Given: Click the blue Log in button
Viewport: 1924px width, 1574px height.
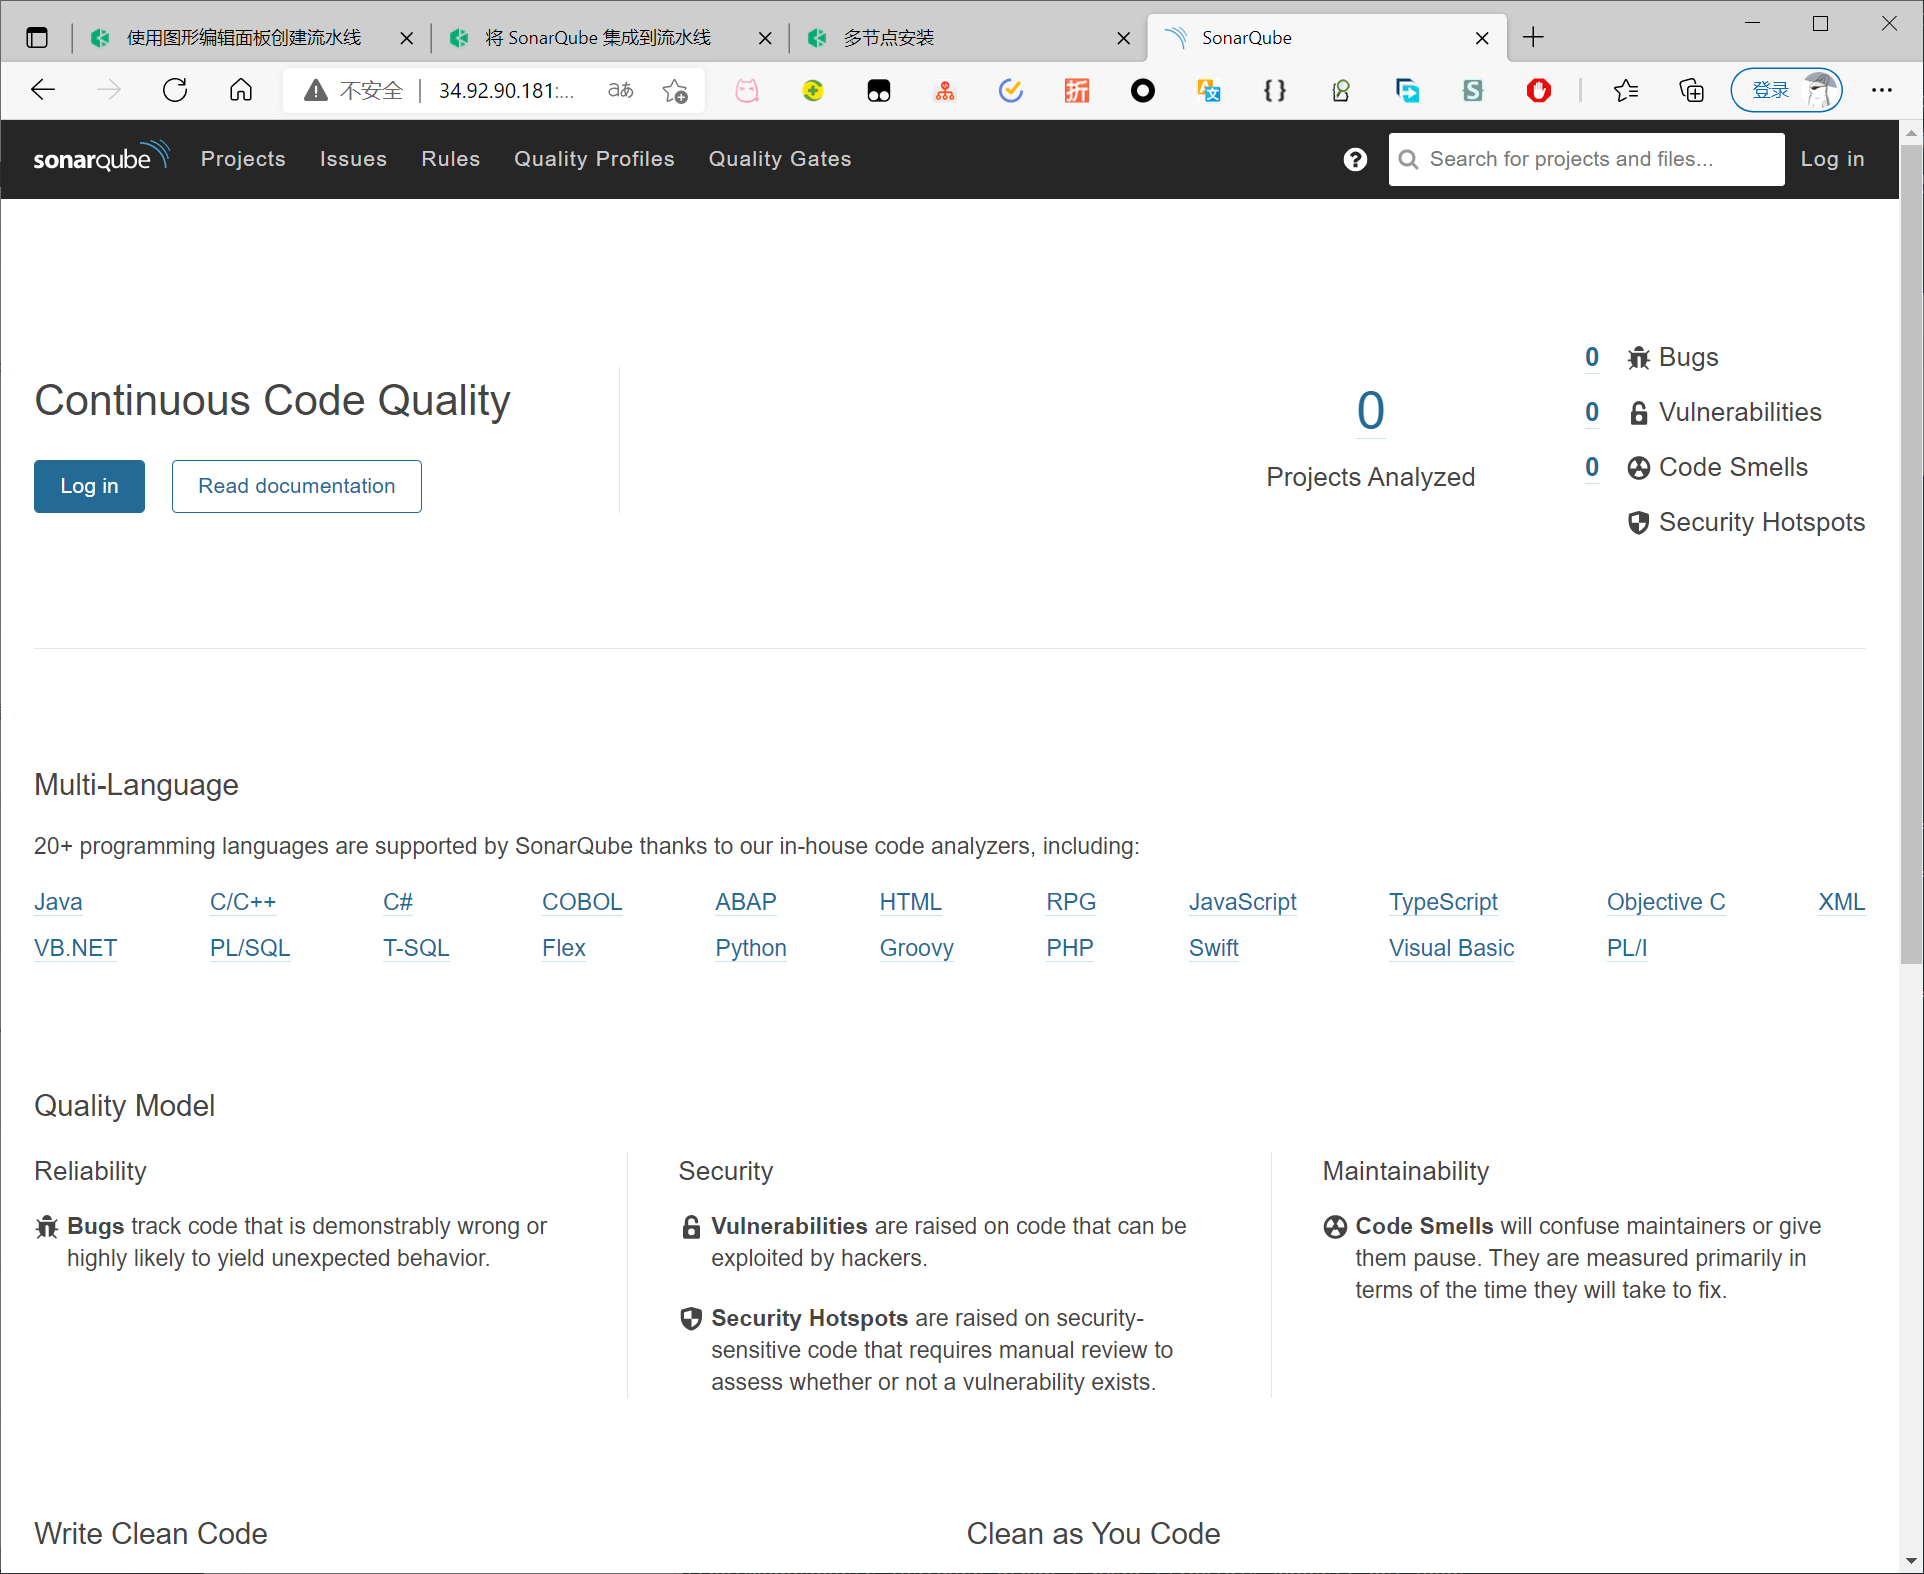Looking at the screenshot, I should point(89,486).
